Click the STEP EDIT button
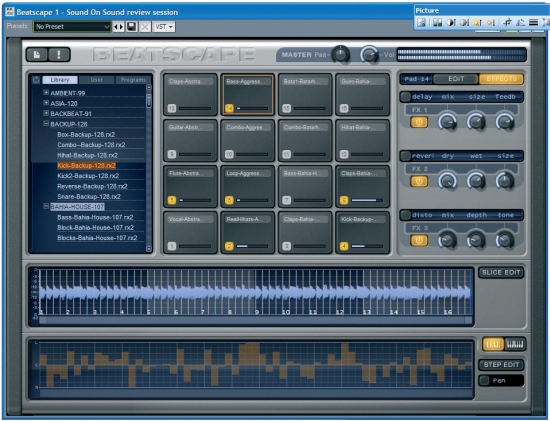 pyautogui.click(x=501, y=365)
